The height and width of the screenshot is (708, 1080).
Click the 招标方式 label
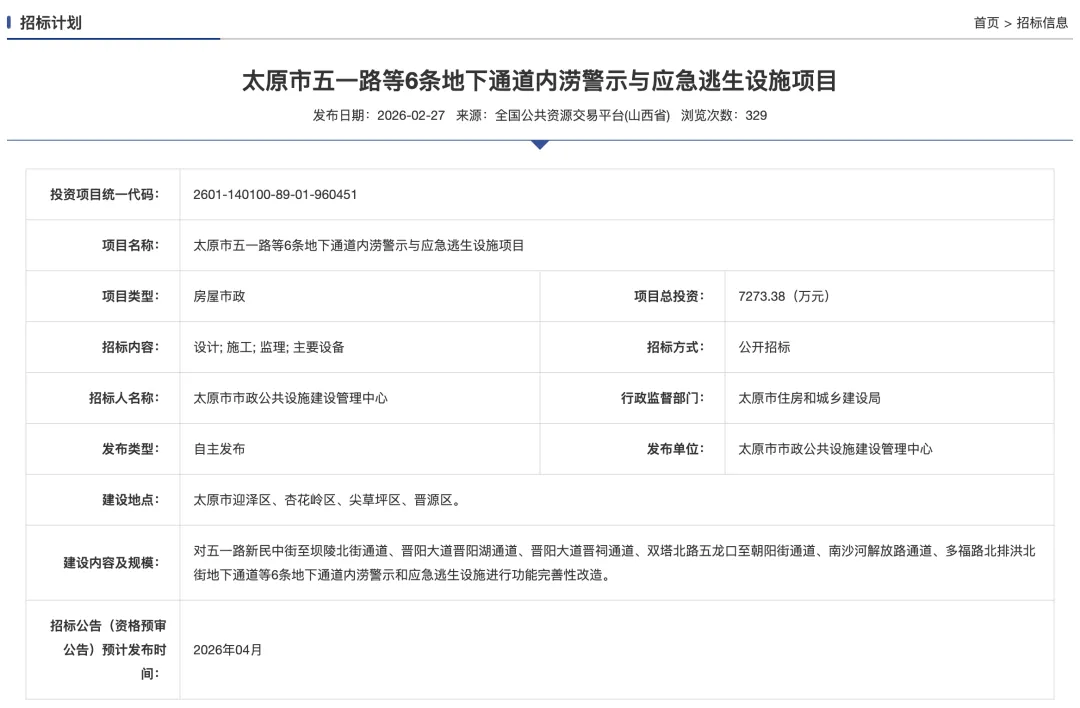[676, 347]
